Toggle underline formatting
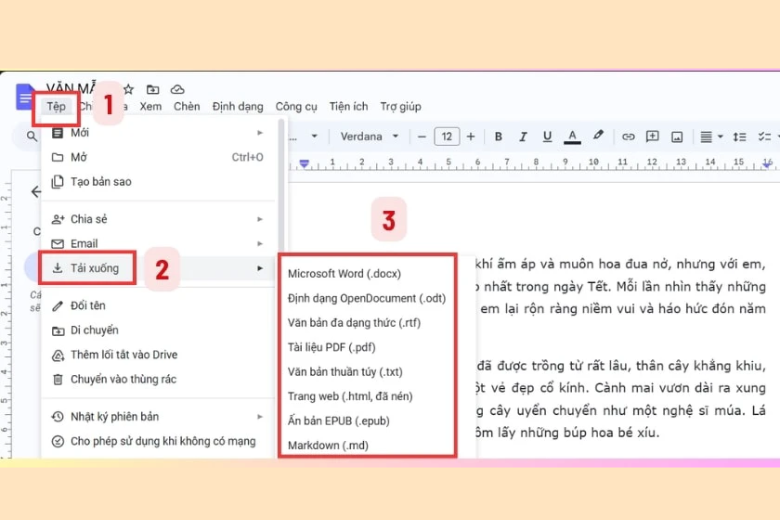This screenshot has height=520, width=780. (547, 136)
